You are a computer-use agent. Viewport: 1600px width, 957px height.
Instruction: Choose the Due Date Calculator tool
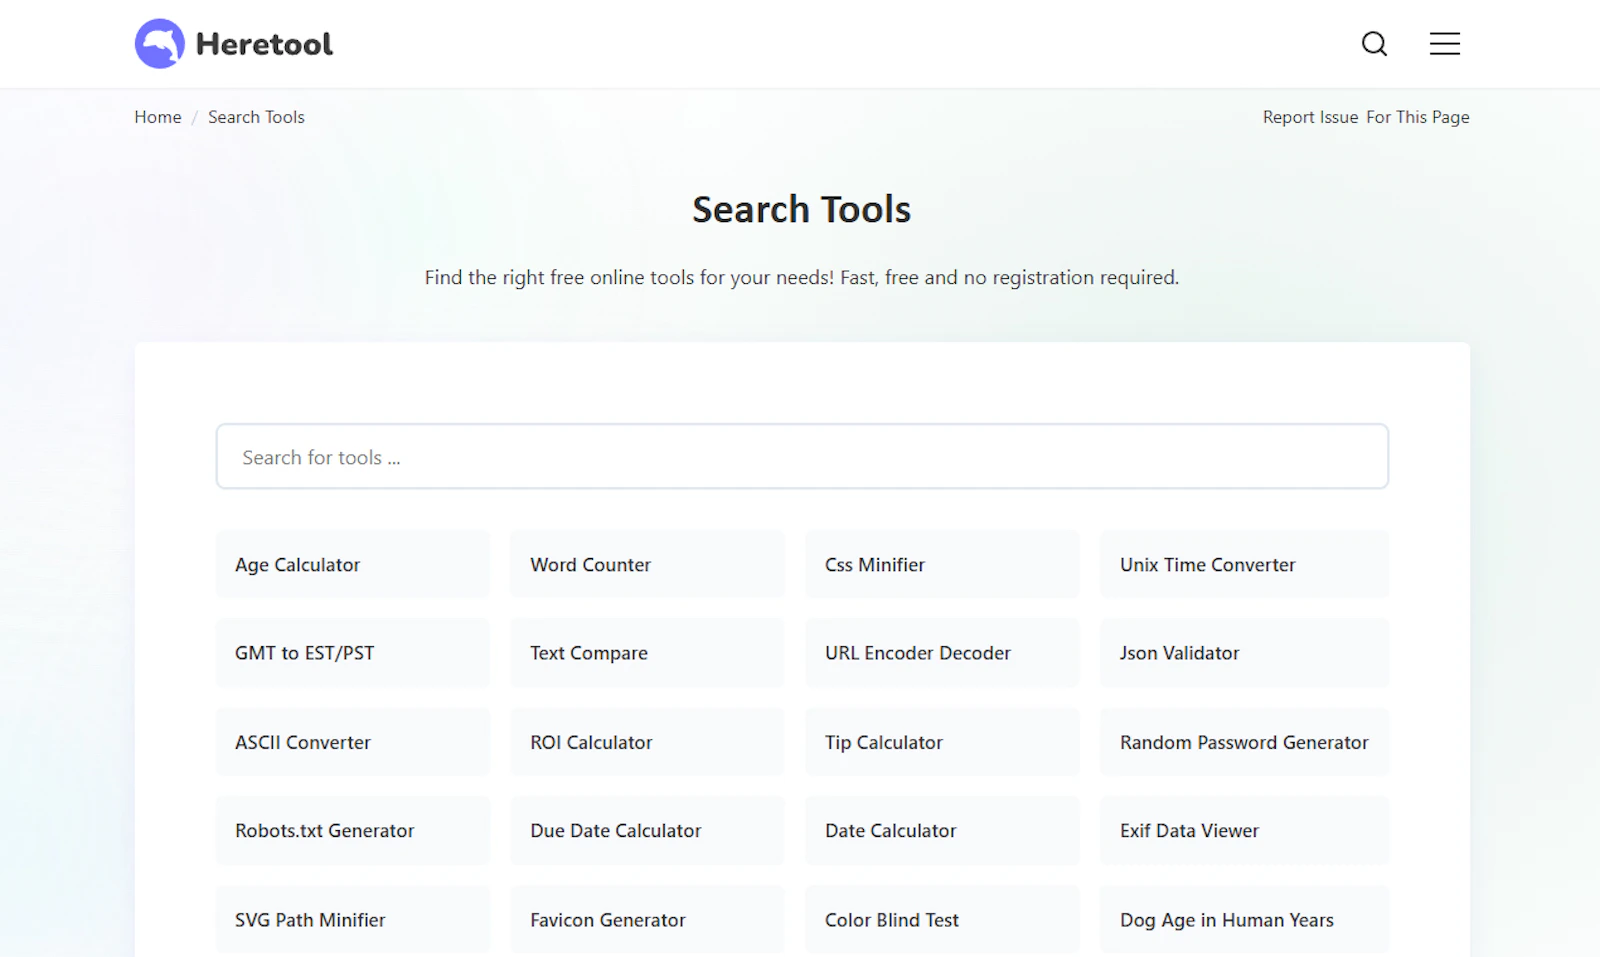[647, 831]
